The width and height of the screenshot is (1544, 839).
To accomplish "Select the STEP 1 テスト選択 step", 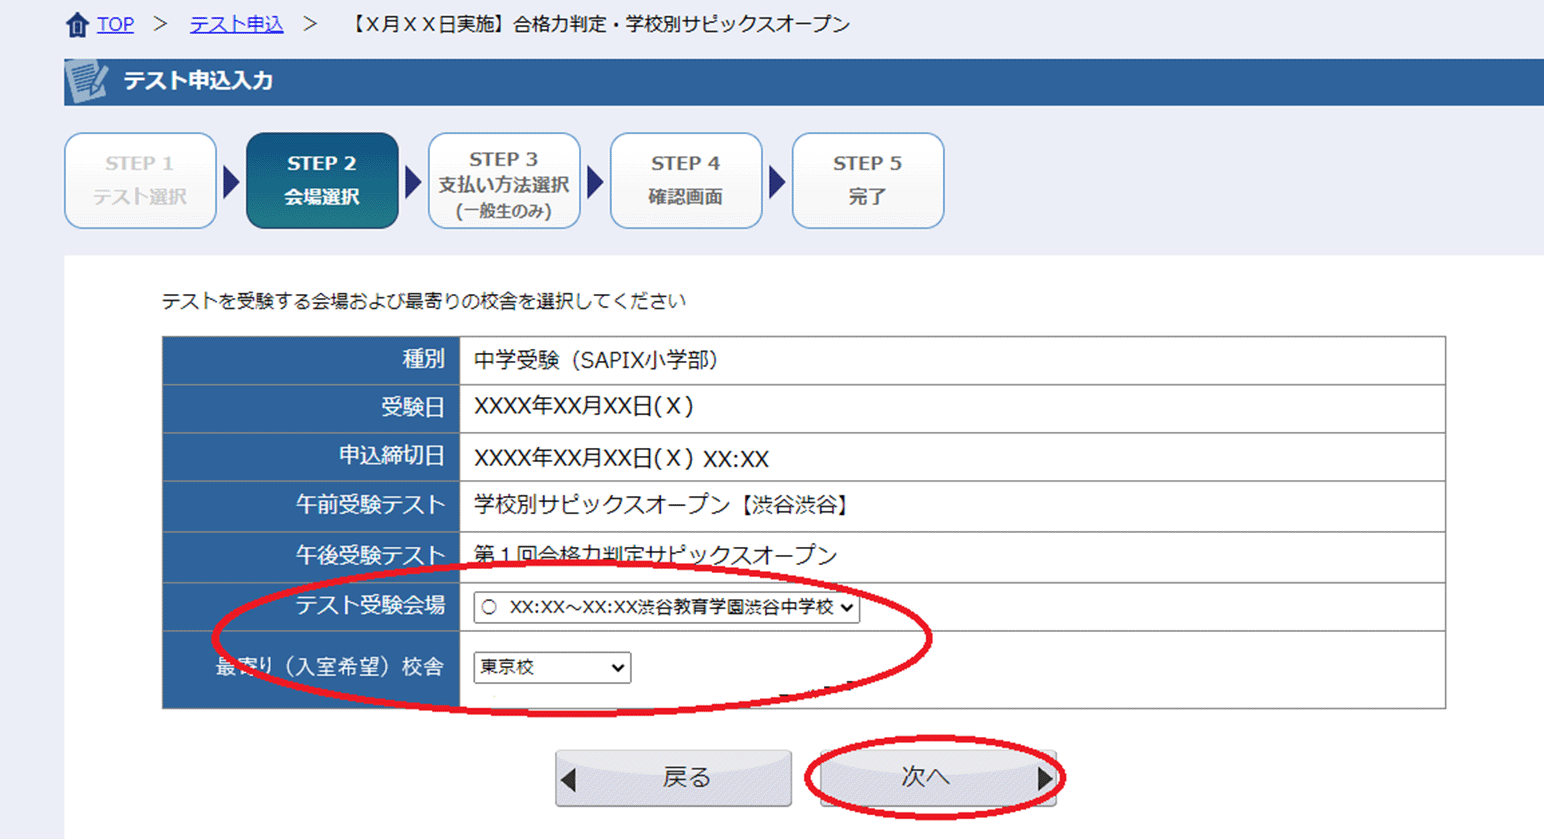I will coord(140,181).
